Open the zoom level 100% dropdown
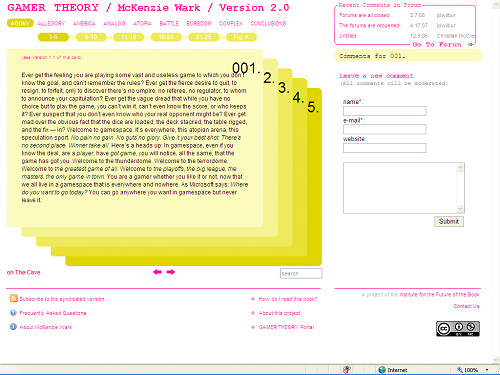The width and height of the screenshot is (500, 375). pyautogui.click(x=487, y=370)
